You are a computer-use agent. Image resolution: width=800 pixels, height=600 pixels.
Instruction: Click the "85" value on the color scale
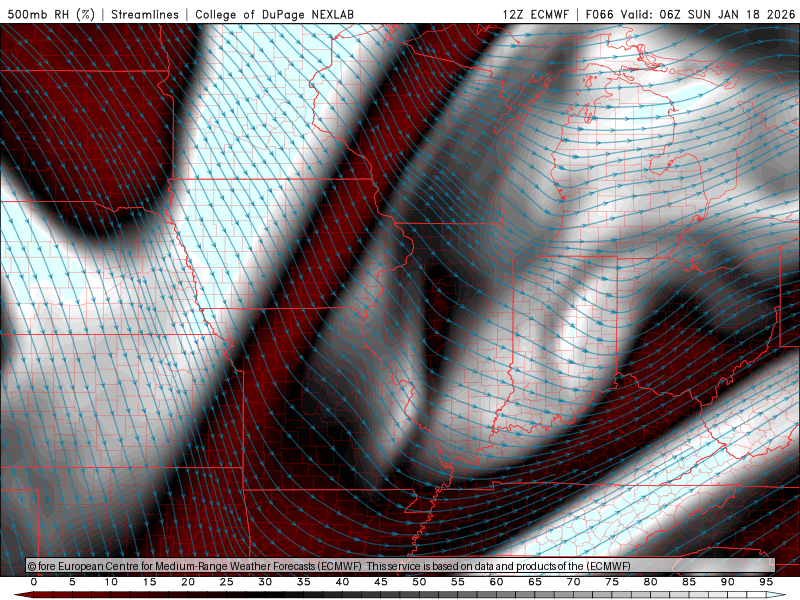(689, 582)
